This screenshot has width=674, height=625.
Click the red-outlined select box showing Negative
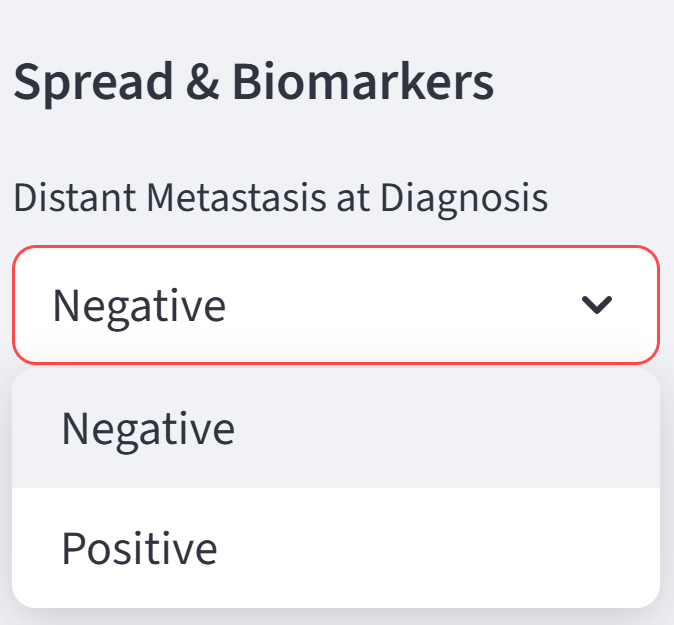pos(335,305)
